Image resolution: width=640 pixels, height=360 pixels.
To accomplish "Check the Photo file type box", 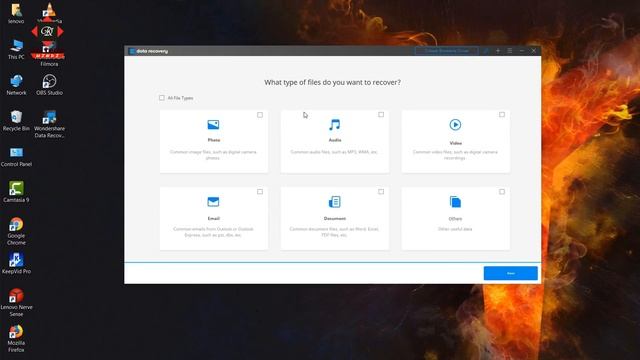I will (x=260, y=115).
